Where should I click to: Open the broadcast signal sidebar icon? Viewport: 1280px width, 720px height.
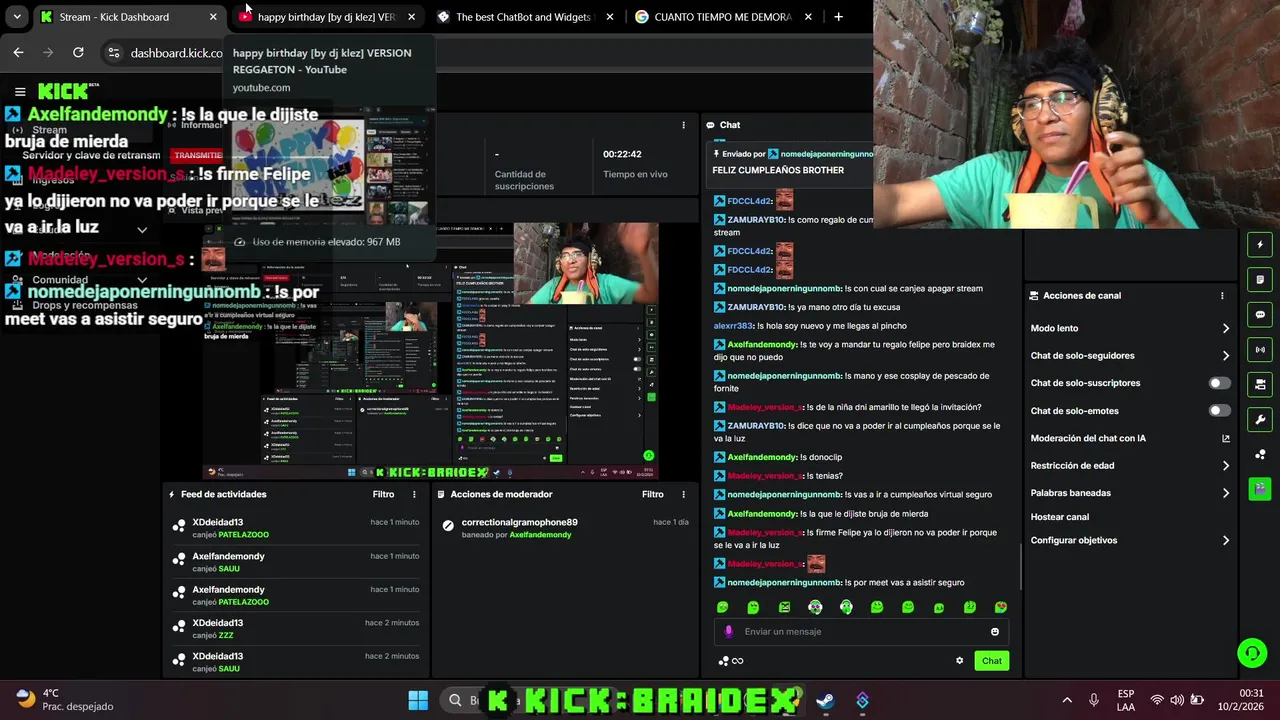tap(1260, 349)
